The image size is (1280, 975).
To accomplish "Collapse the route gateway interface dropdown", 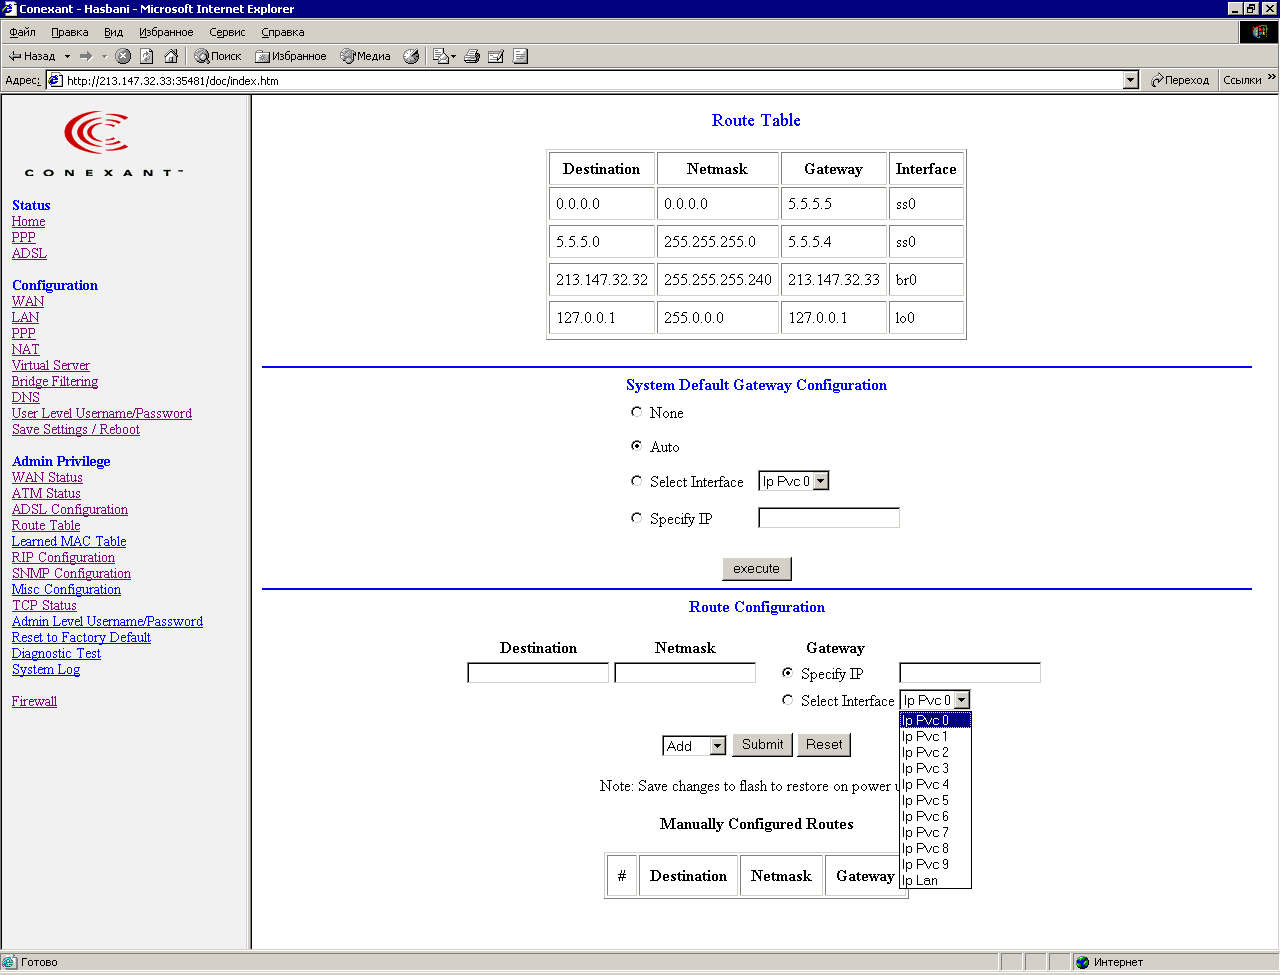I will [x=962, y=700].
